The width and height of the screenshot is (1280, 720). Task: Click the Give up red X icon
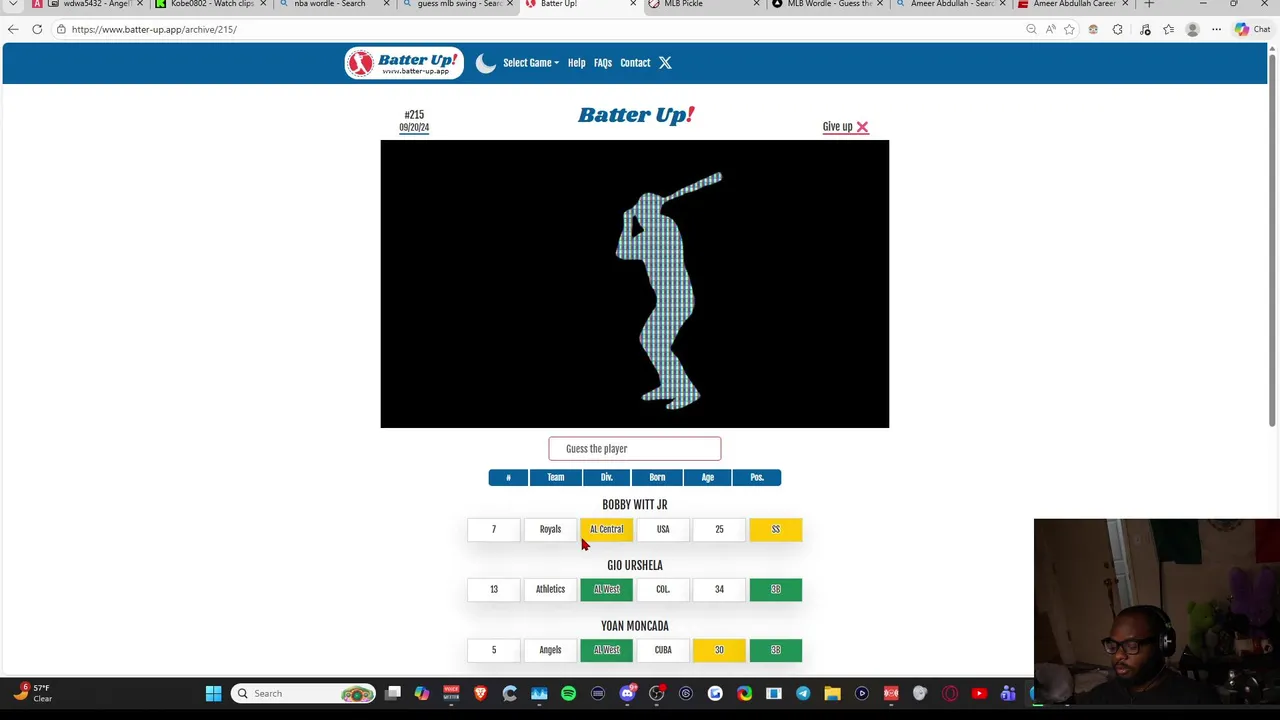coord(862,127)
